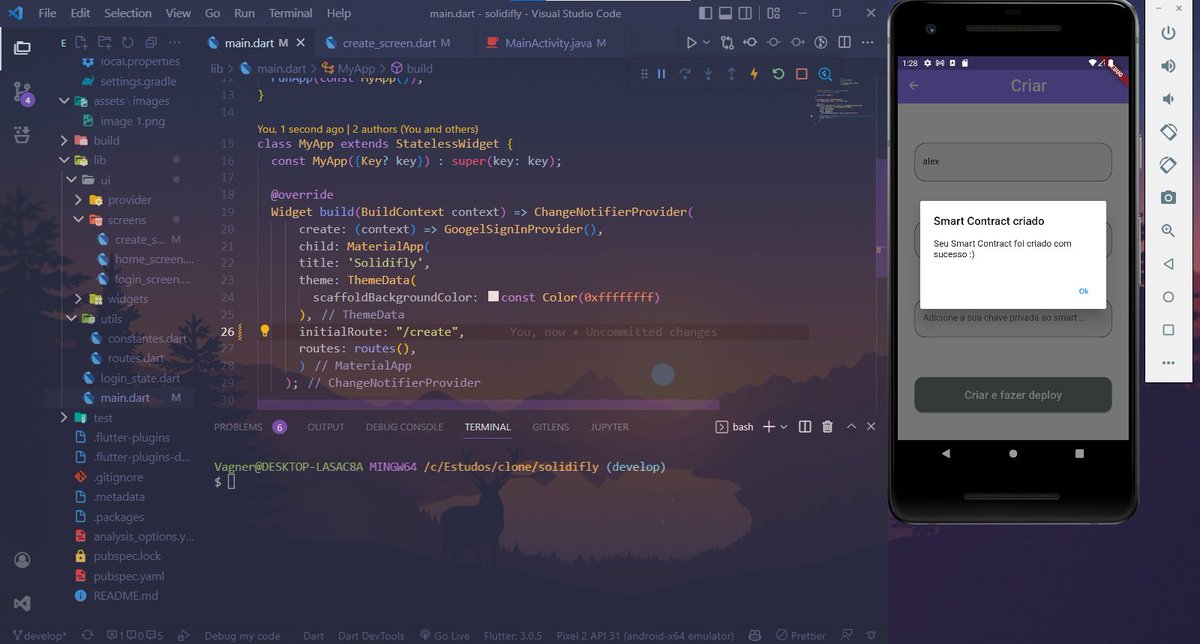Expand the widgets folder
Viewport: 1200px width, 644px height.
point(78,299)
